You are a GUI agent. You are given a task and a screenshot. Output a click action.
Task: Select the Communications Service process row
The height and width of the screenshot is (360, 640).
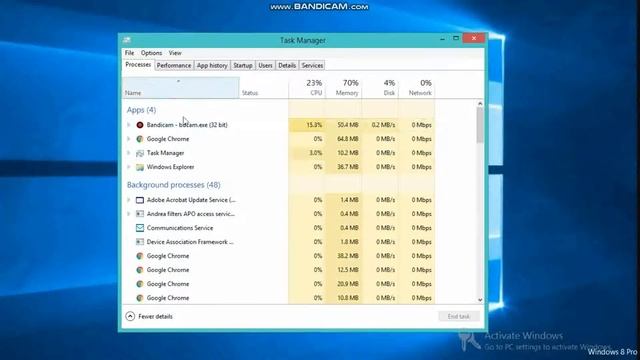[279, 228]
